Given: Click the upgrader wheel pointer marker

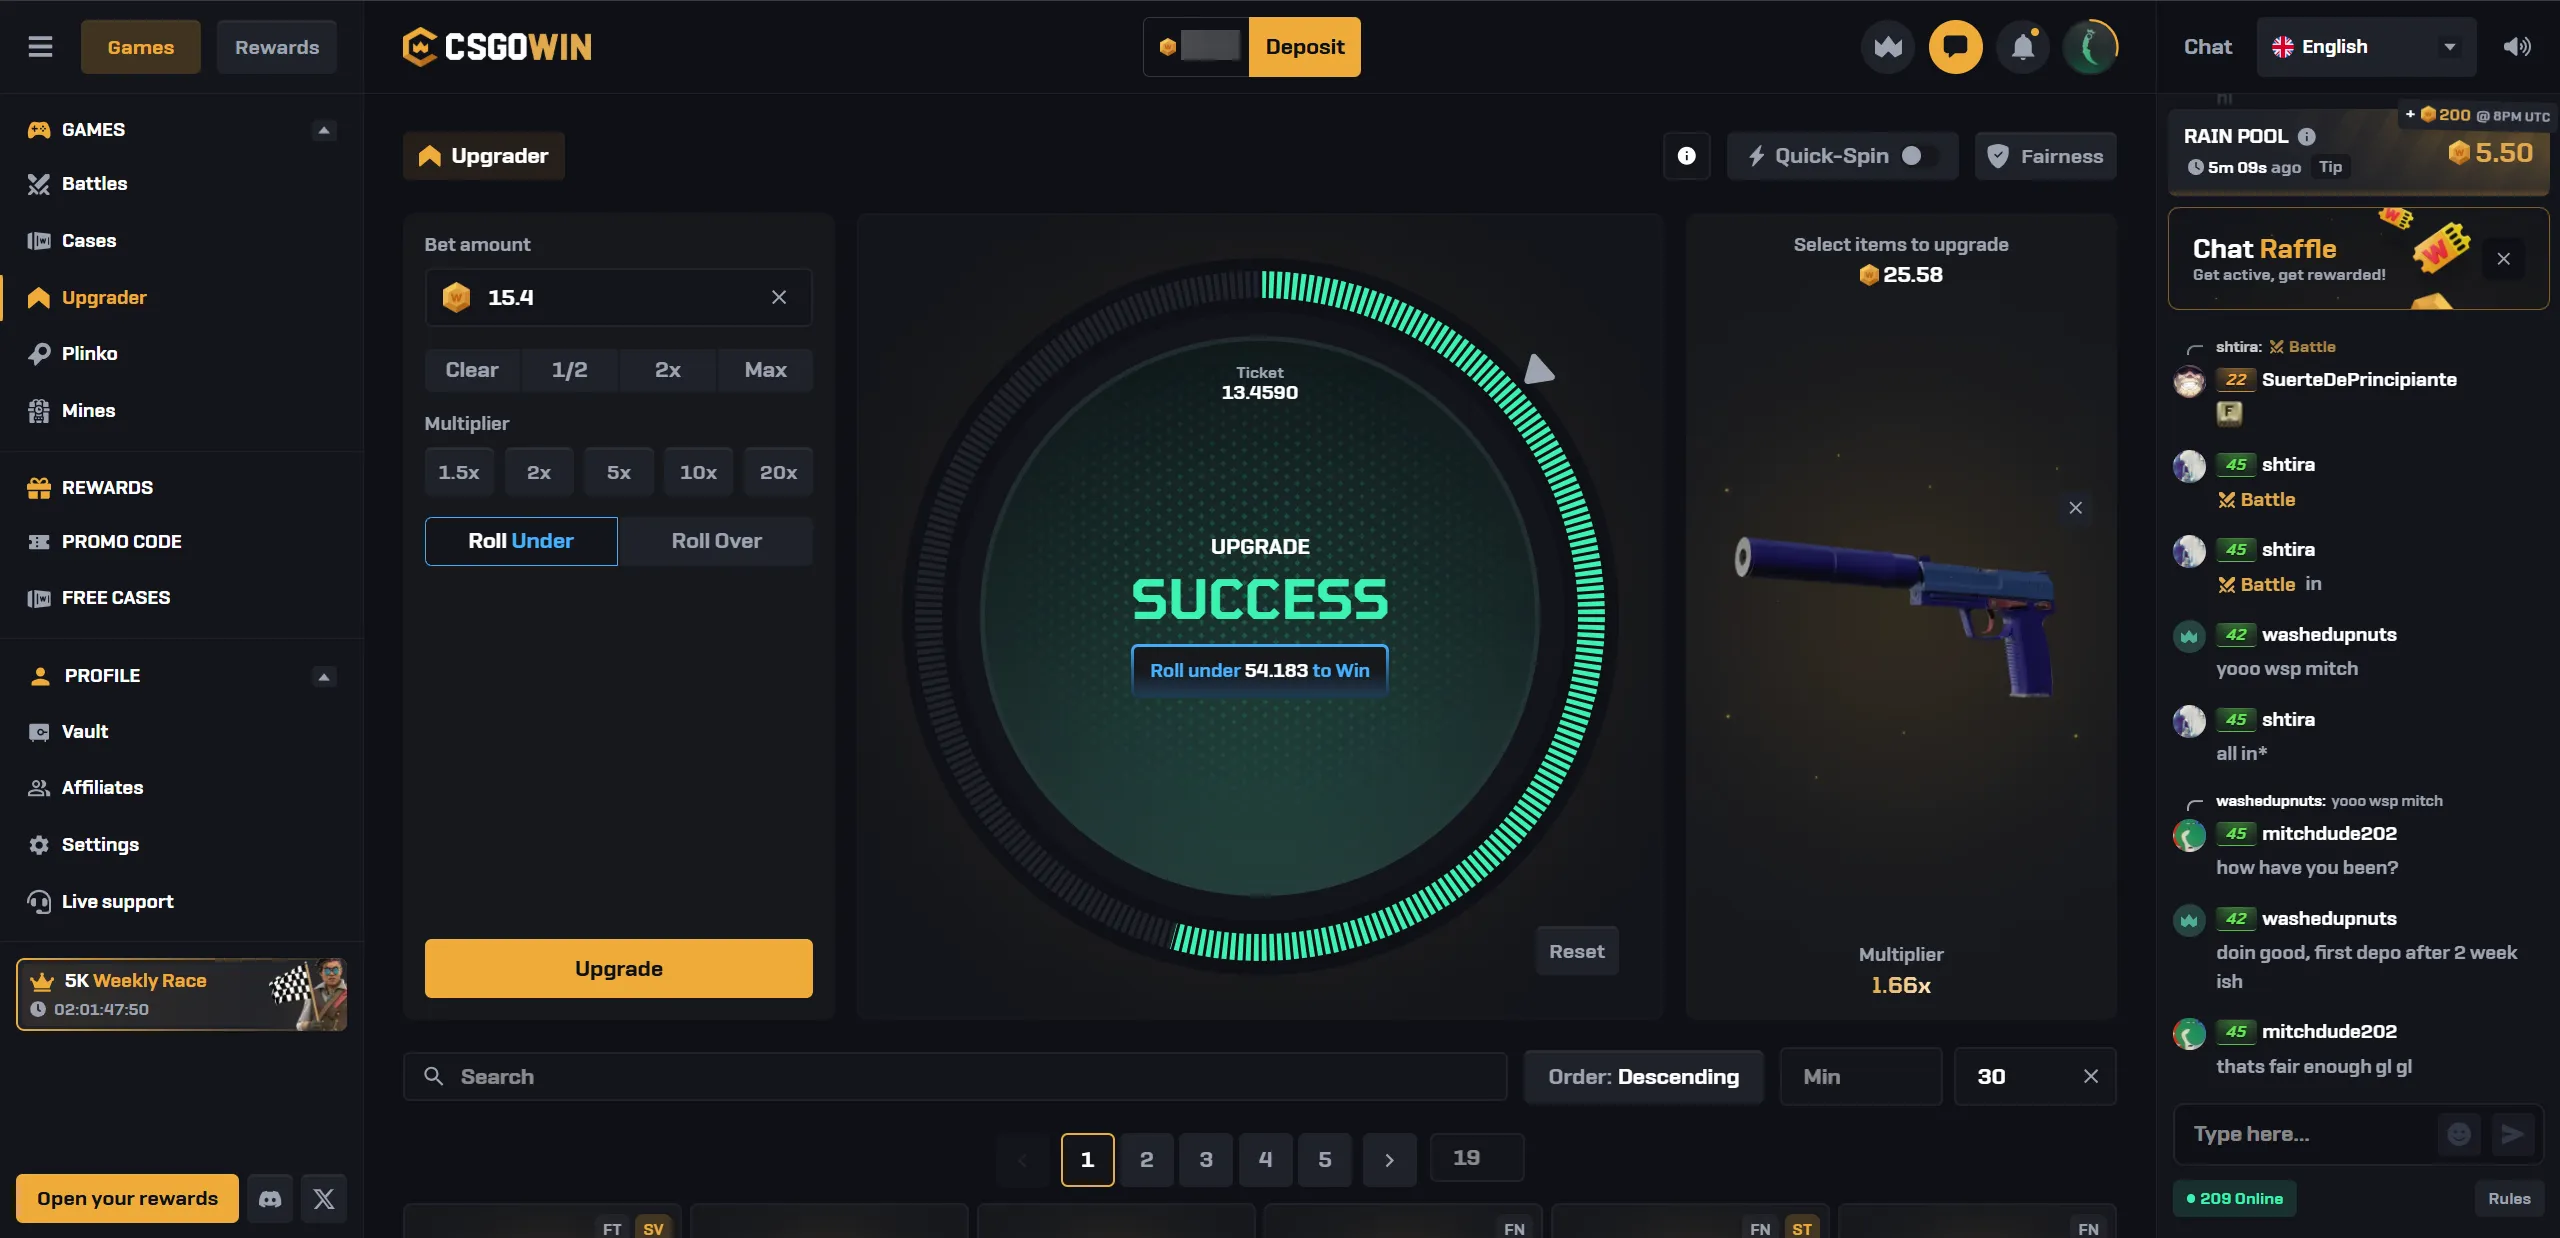Looking at the screenshot, I should pyautogui.click(x=1539, y=368).
